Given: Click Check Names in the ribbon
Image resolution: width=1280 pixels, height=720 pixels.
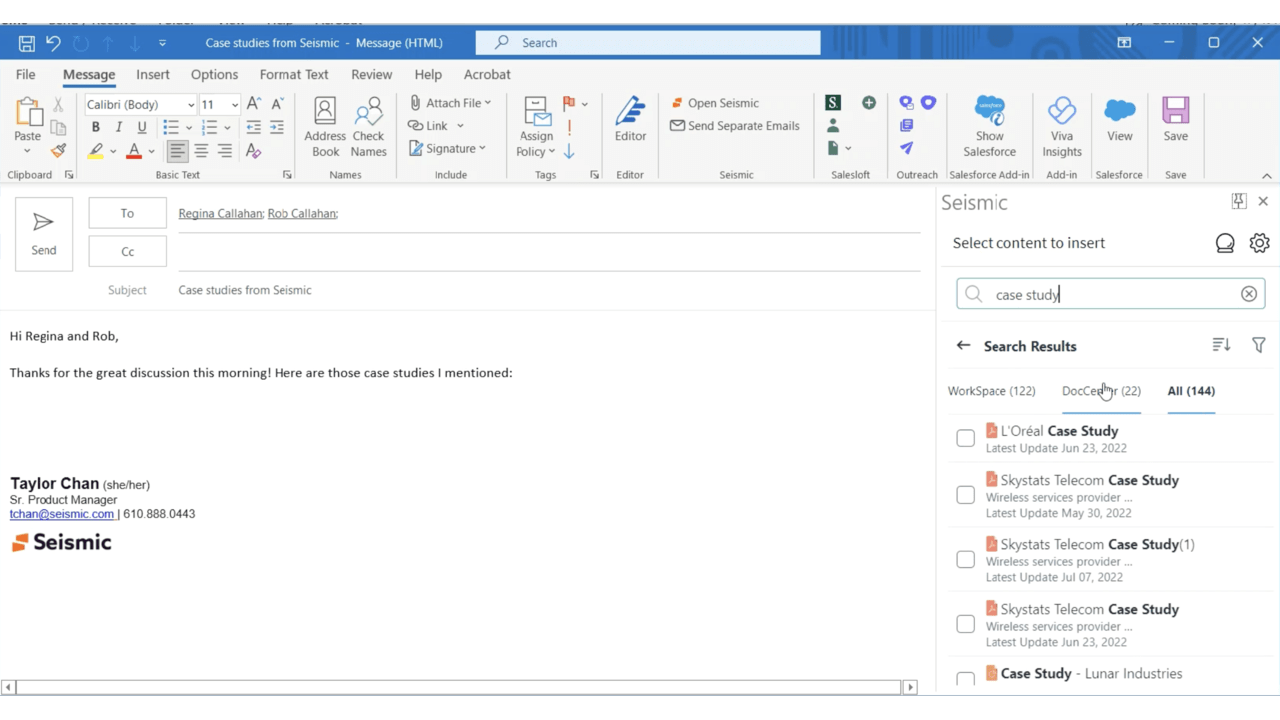Looking at the screenshot, I should tap(368, 127).
